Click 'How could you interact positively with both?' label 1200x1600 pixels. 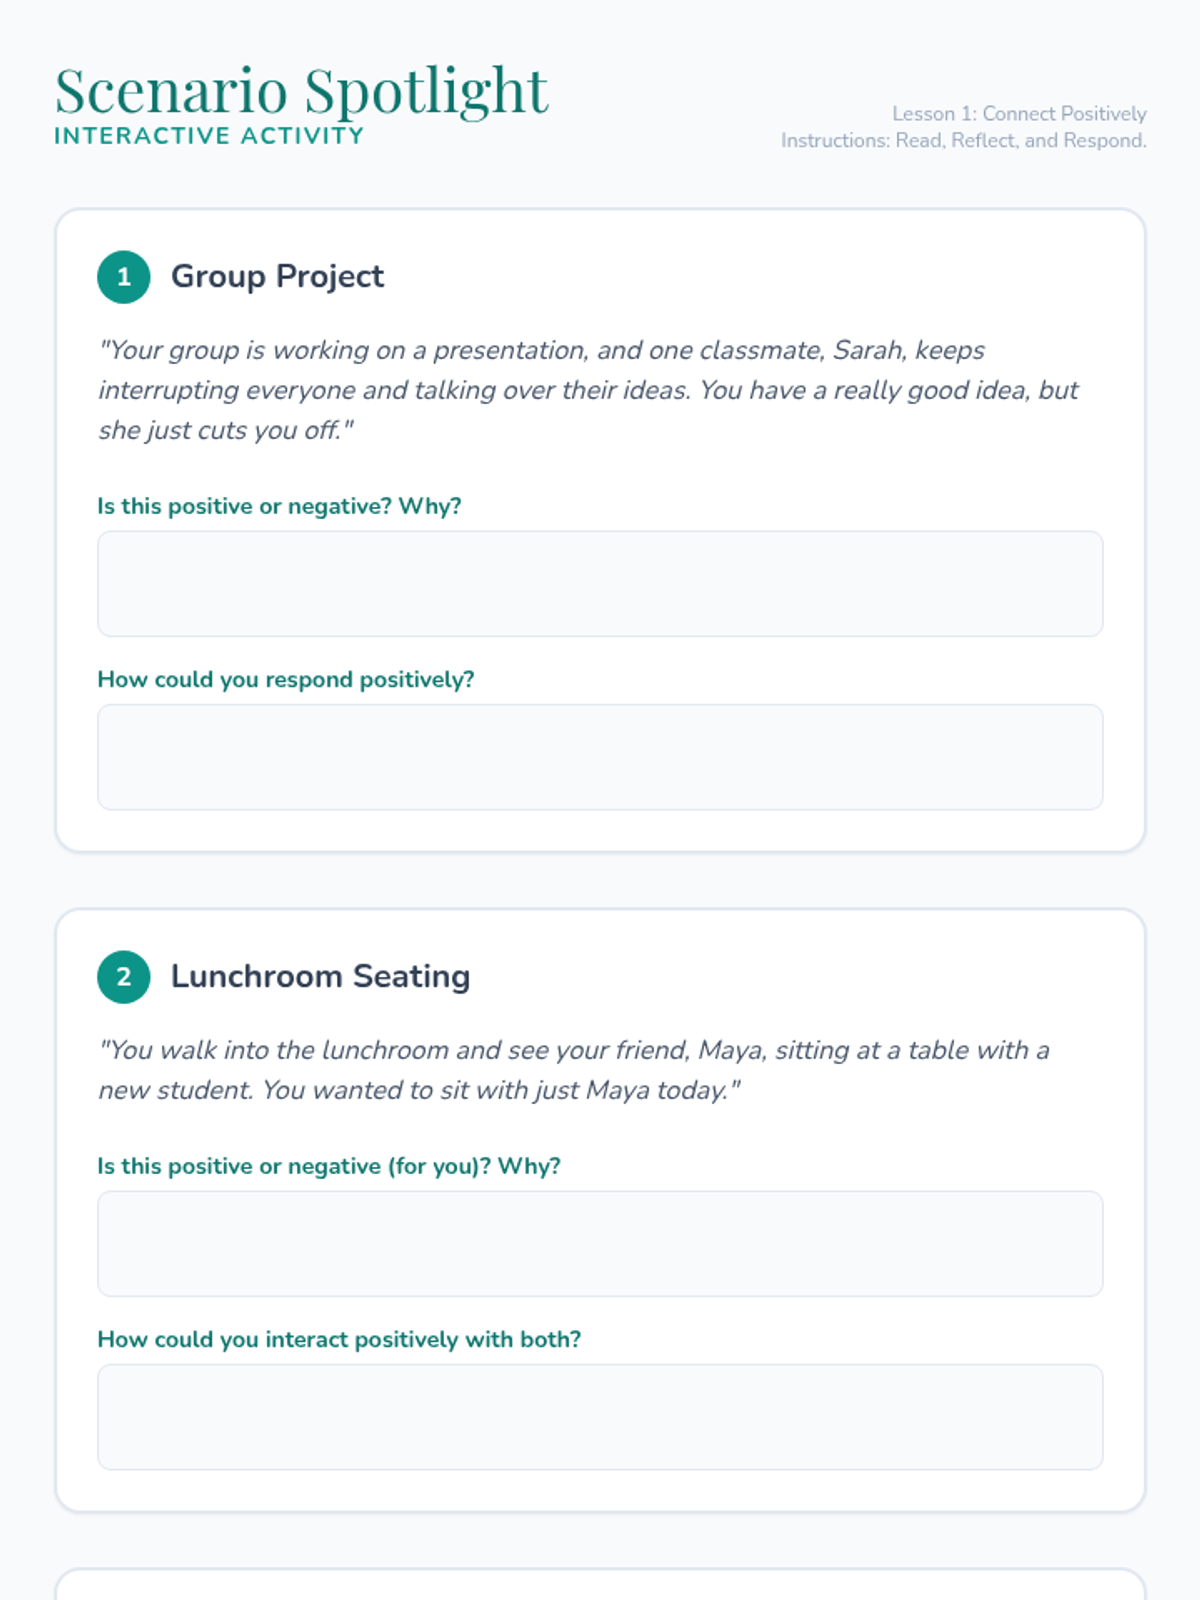coord(339,1340)
